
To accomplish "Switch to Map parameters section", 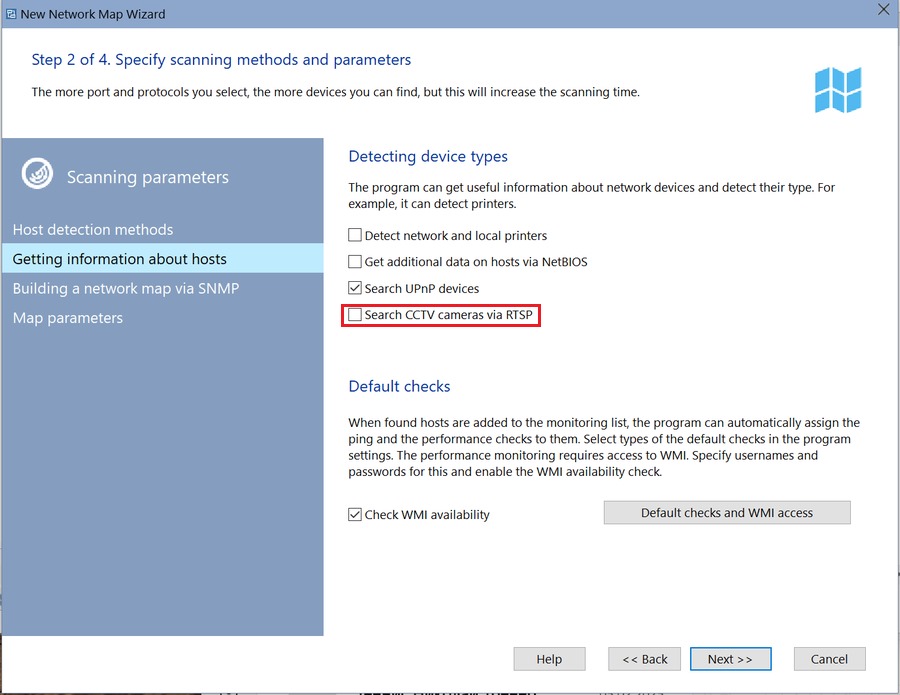I will [x=67, y=317].
